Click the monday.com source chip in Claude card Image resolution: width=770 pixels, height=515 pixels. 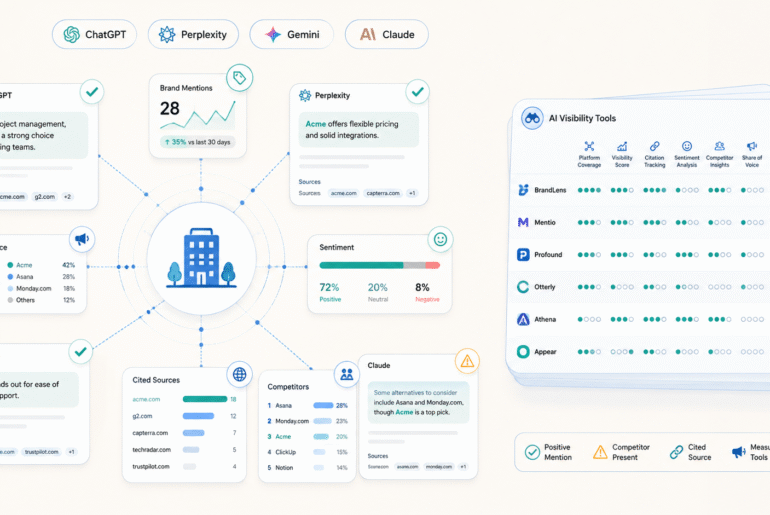pyautogui.click(x=439, y=467)
